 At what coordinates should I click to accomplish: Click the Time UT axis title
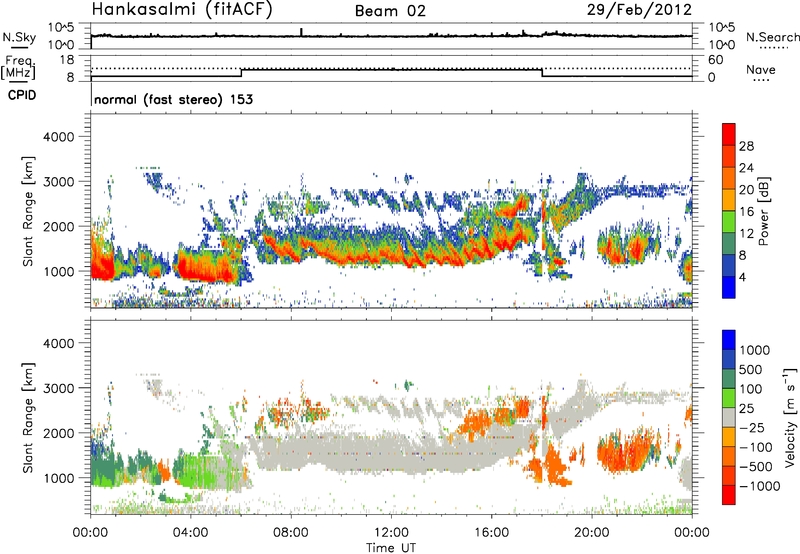(x=391, y=548)
